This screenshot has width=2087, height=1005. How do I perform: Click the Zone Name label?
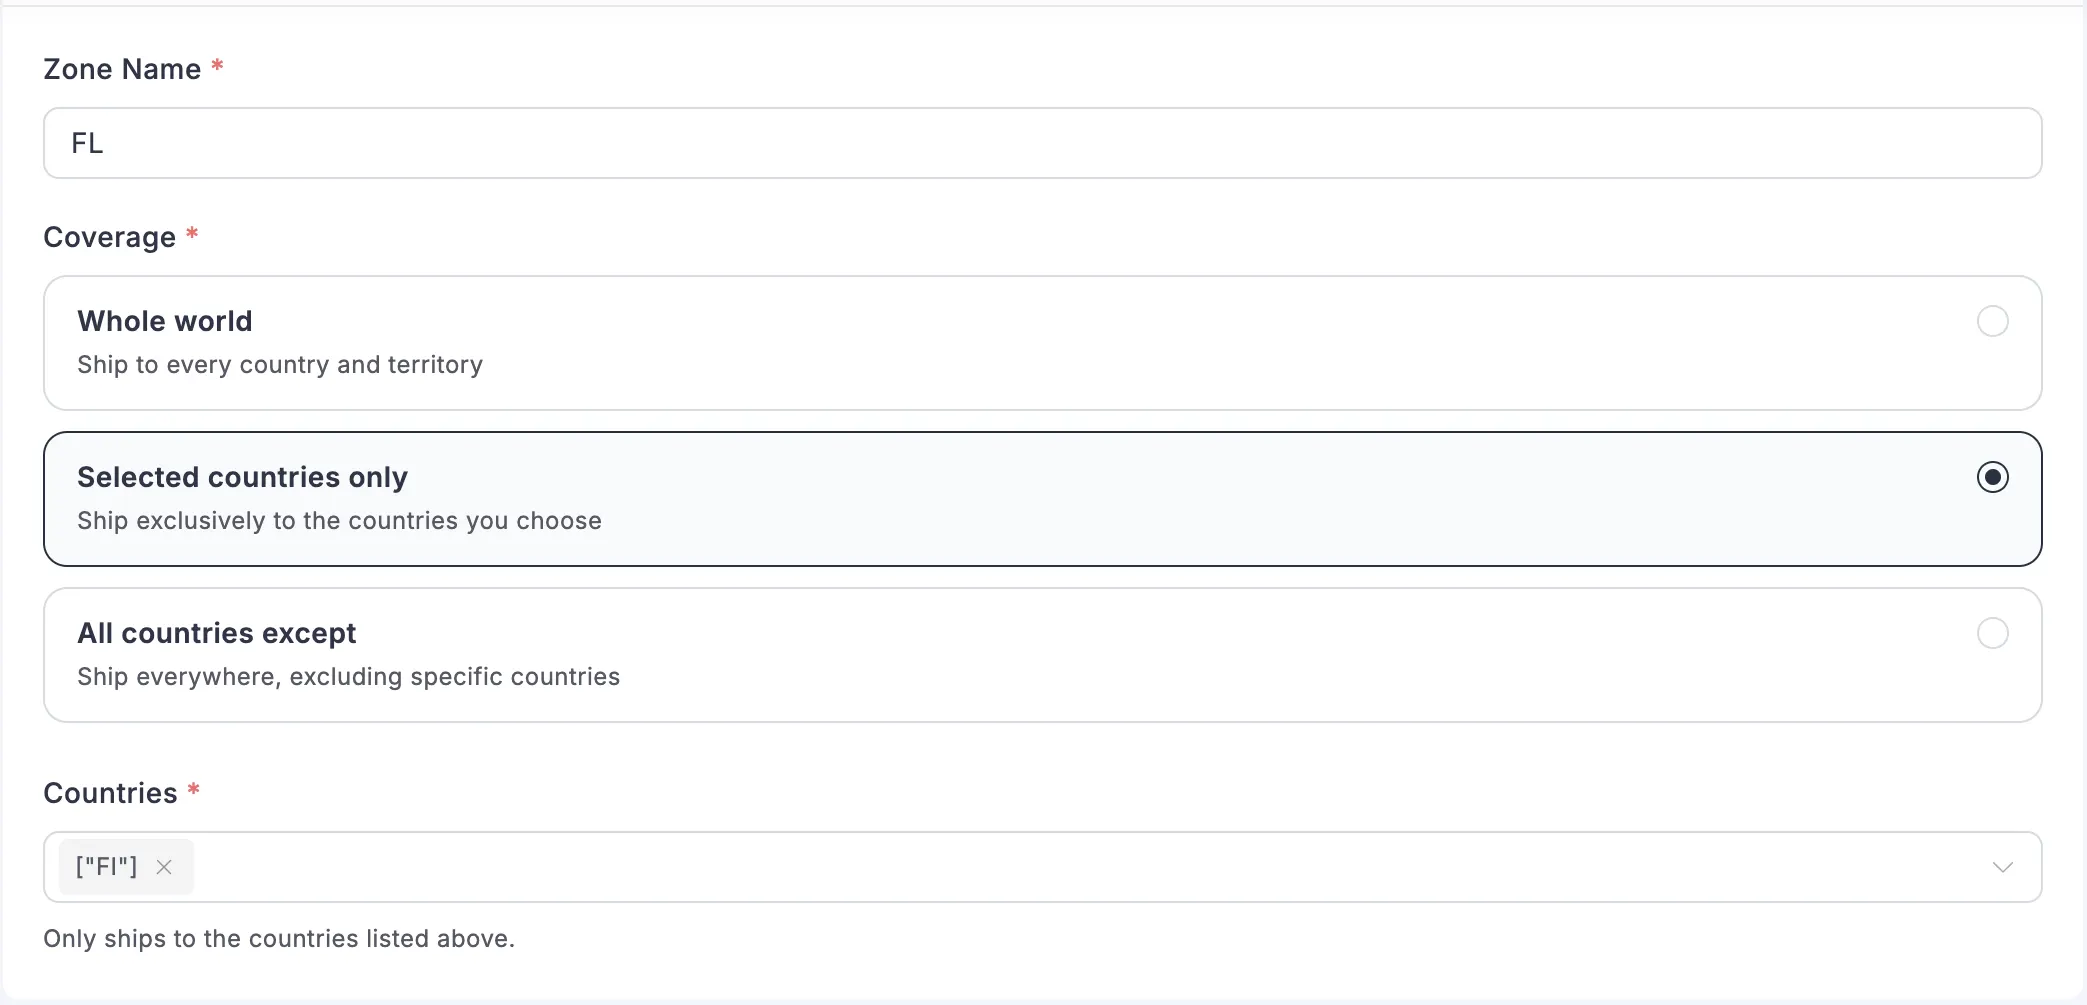pyautogui.click(x=122, y=69)
